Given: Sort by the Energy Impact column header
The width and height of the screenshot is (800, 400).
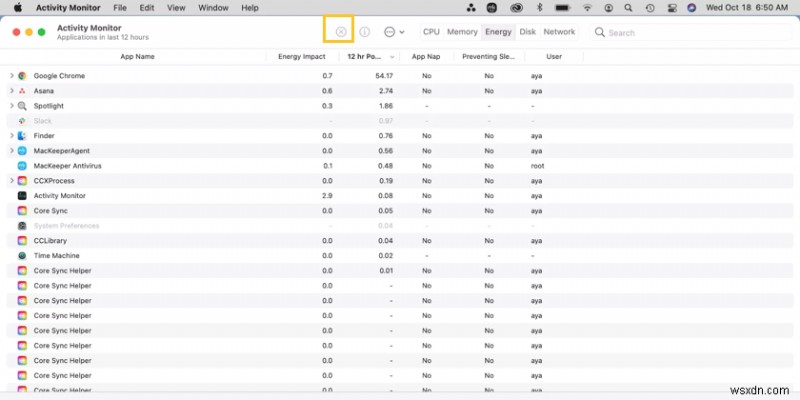Looking at the screenshot, I should click(x=302, y=57).
